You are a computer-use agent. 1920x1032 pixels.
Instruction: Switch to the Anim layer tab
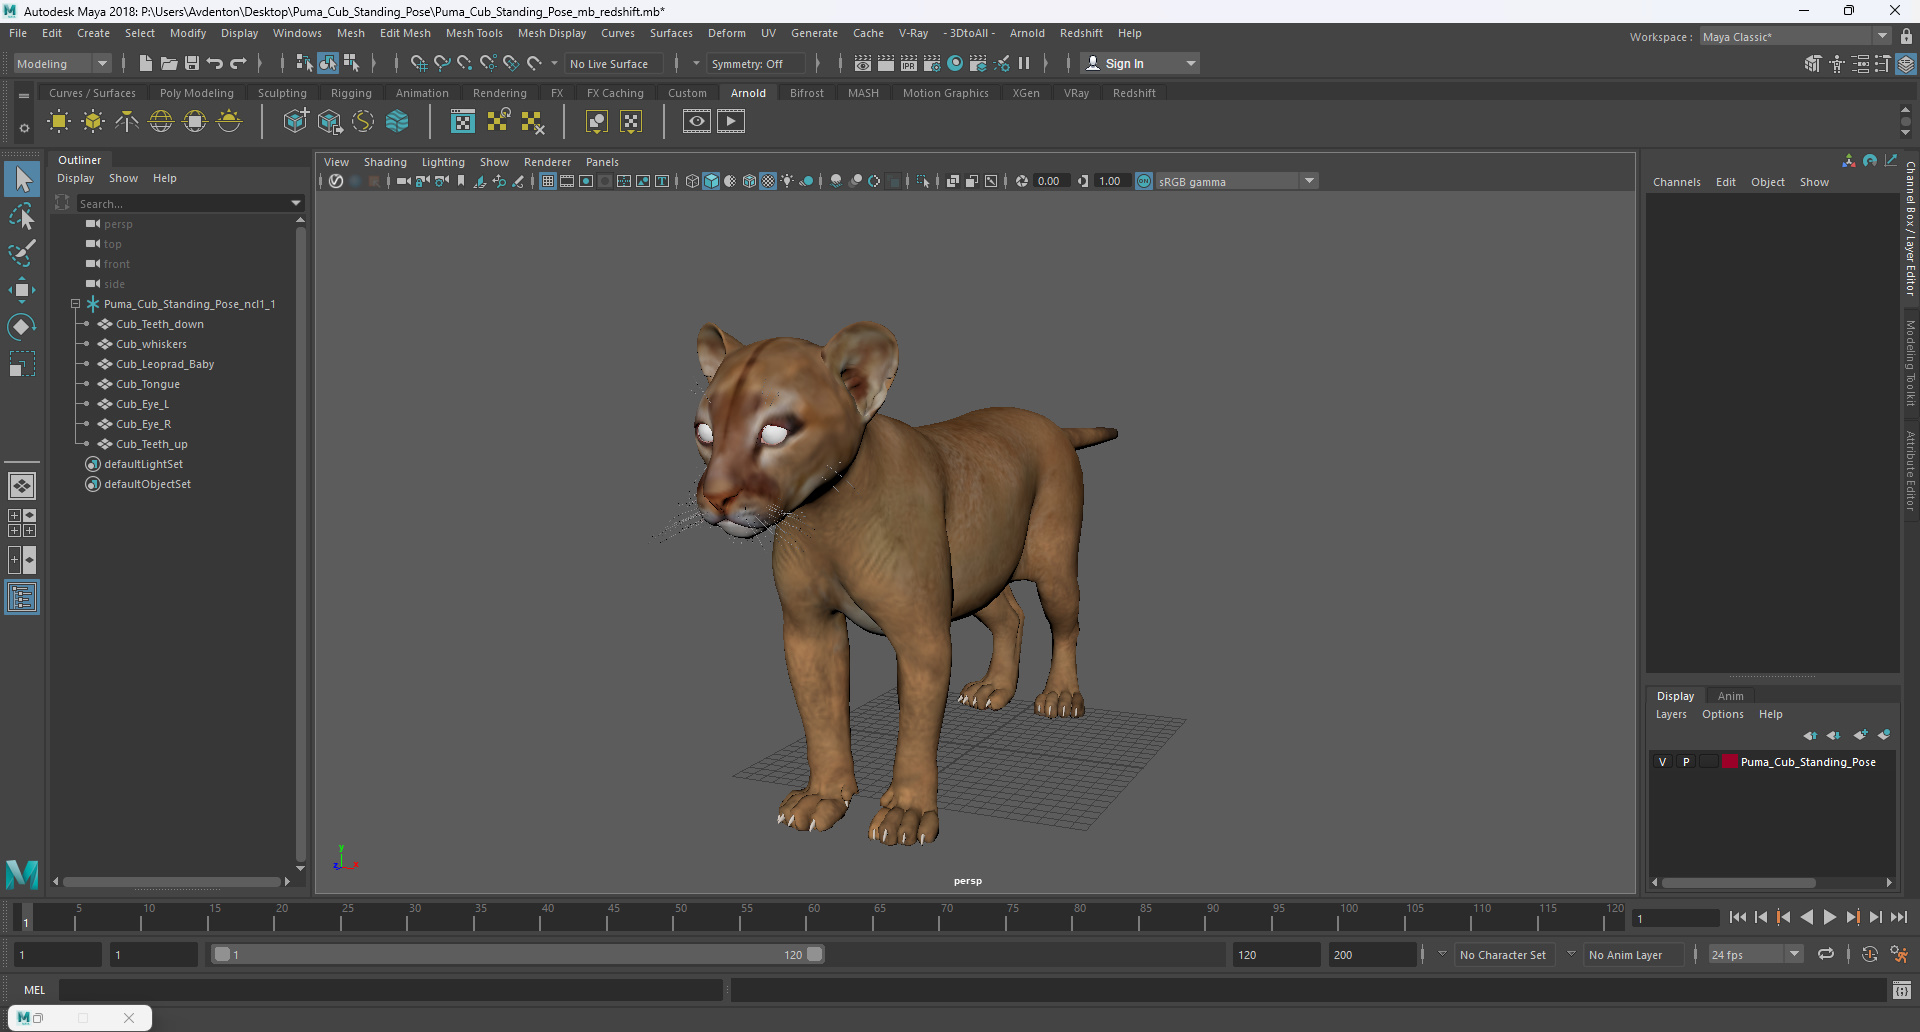click(1730, 696)
